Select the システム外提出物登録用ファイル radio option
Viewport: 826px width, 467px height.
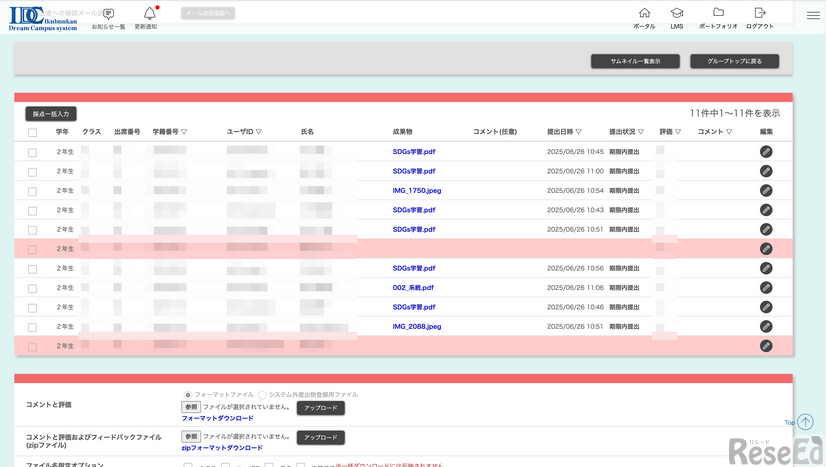coord(262,395)
